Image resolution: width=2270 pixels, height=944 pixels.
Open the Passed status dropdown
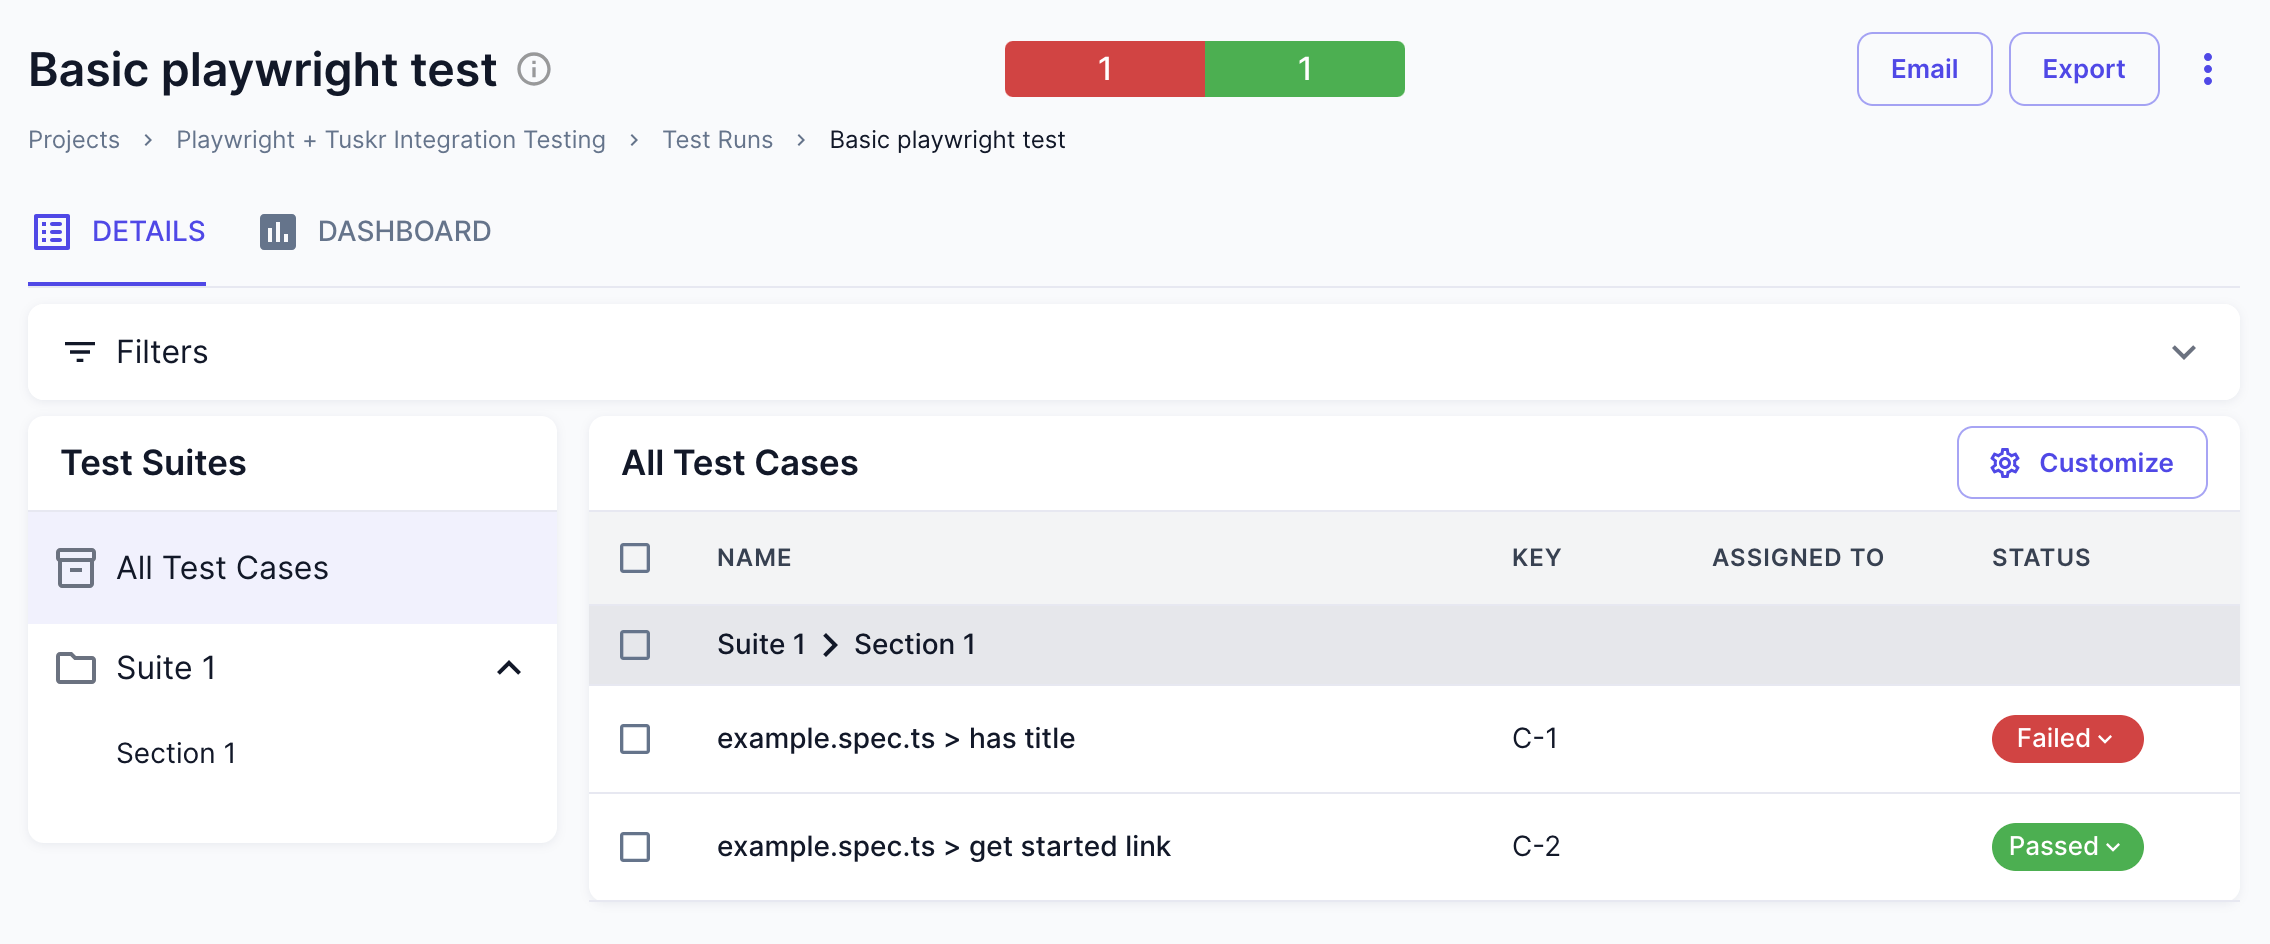point(2066,847)
